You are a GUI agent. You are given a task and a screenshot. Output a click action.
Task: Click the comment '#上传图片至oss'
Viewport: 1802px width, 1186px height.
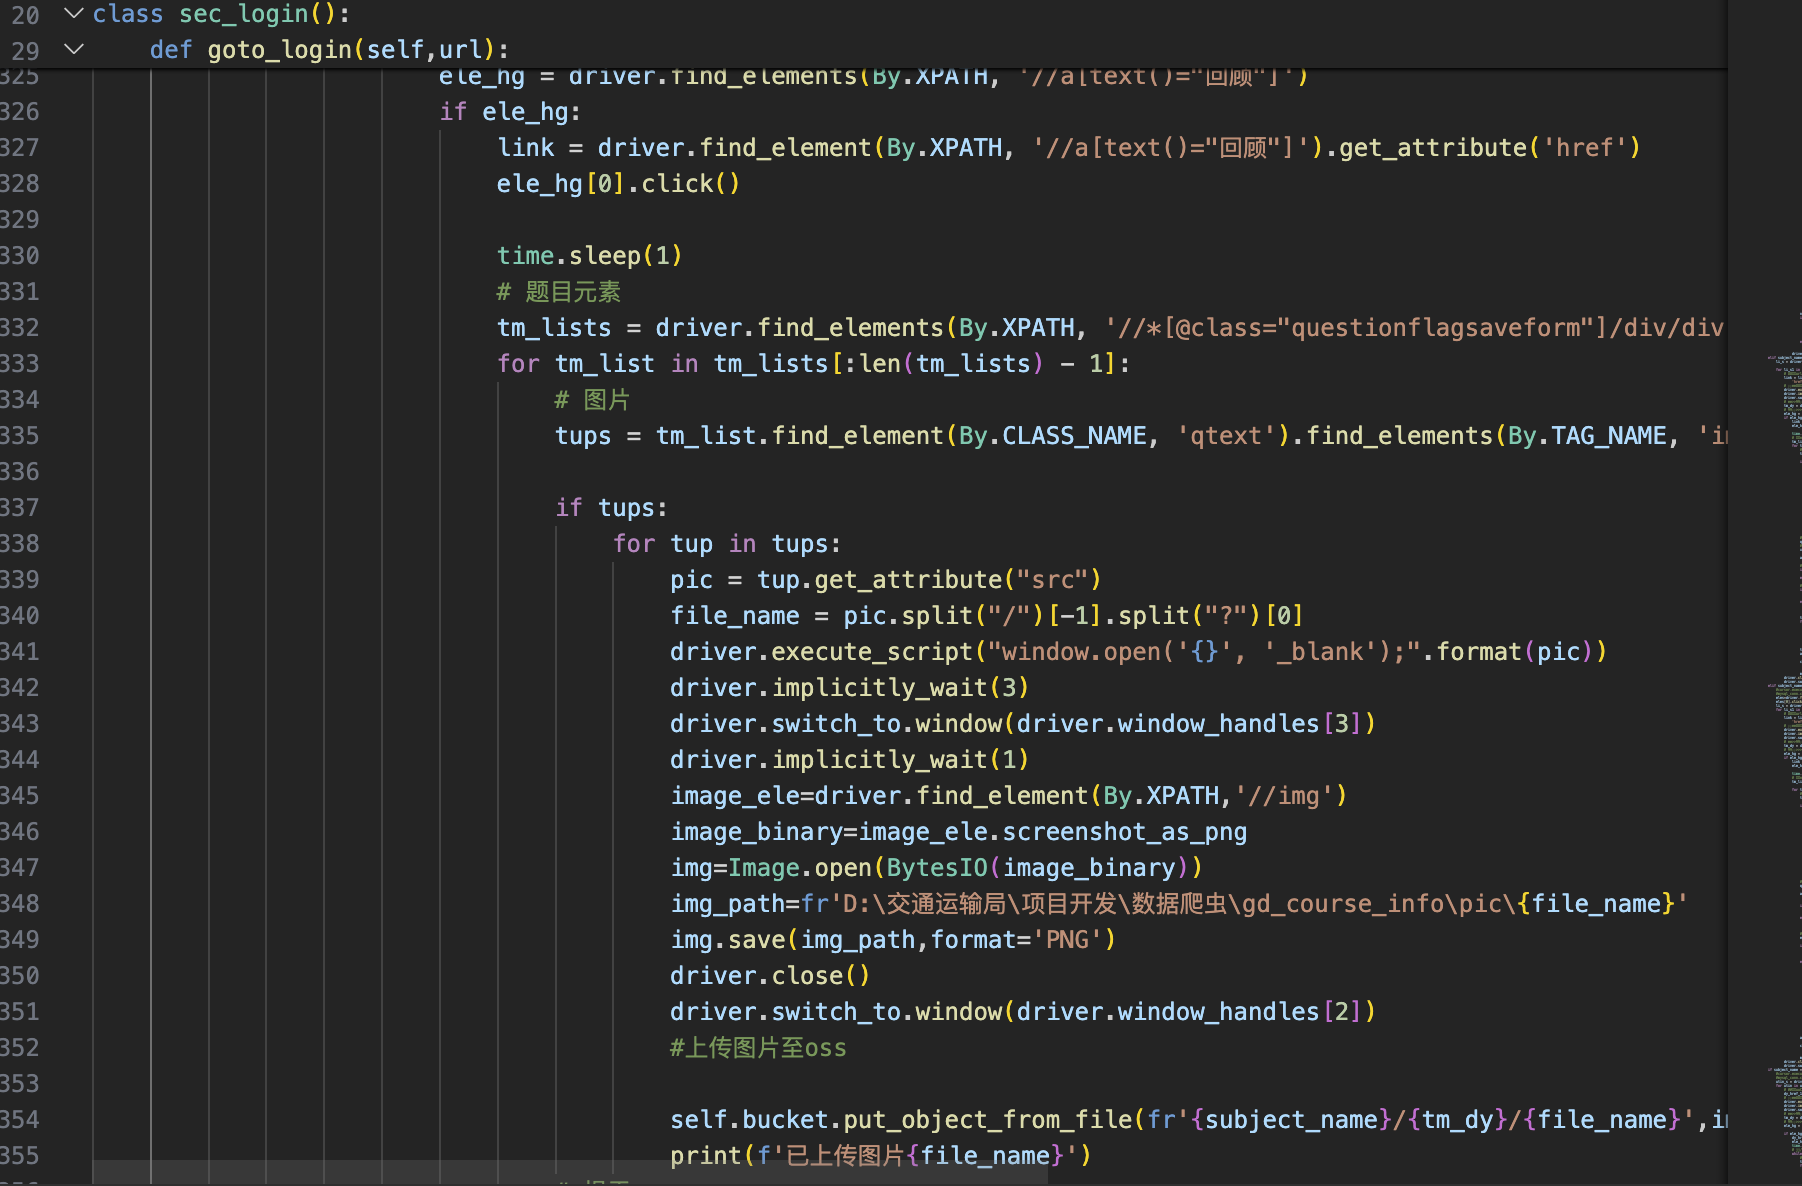pos(758,1048)
